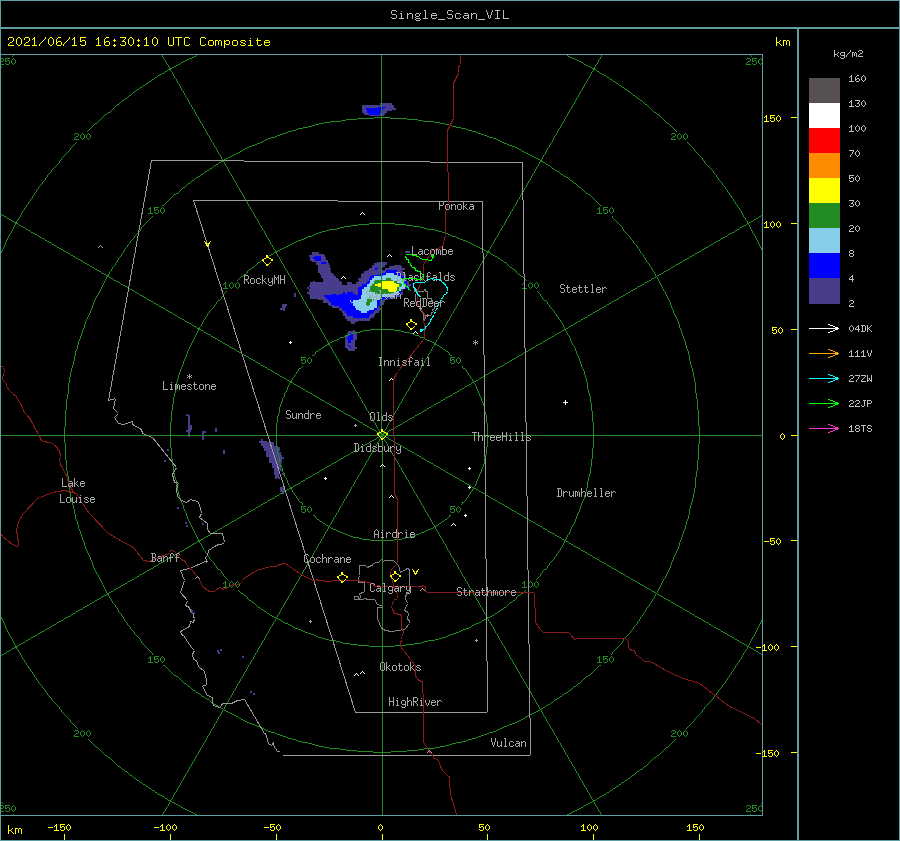Select the light blue 20 legend swatch
900x841 pixels.
[x=824, y=241]
